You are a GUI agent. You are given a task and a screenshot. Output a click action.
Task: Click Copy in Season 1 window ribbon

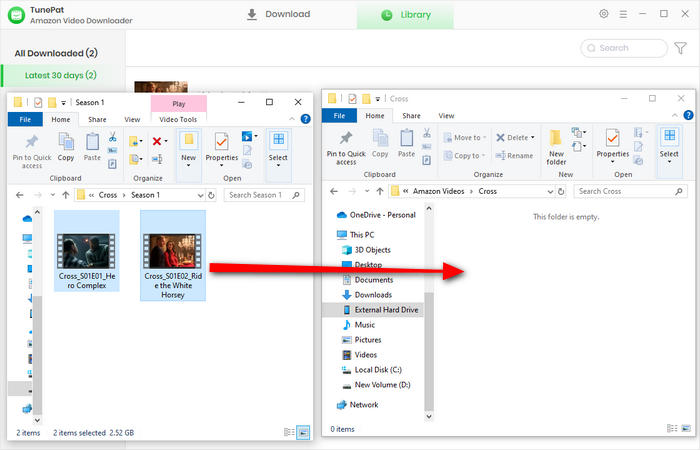pos(66,147)
